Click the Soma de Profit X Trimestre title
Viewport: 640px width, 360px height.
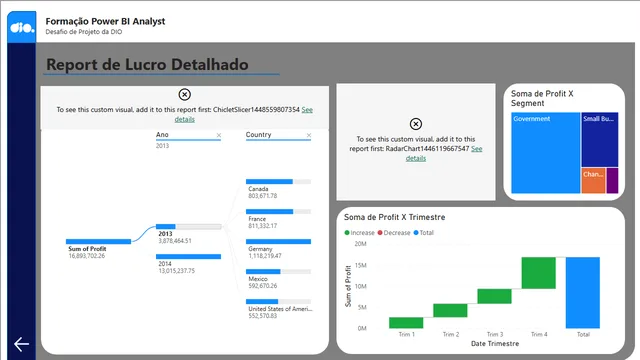click(395, 217)
